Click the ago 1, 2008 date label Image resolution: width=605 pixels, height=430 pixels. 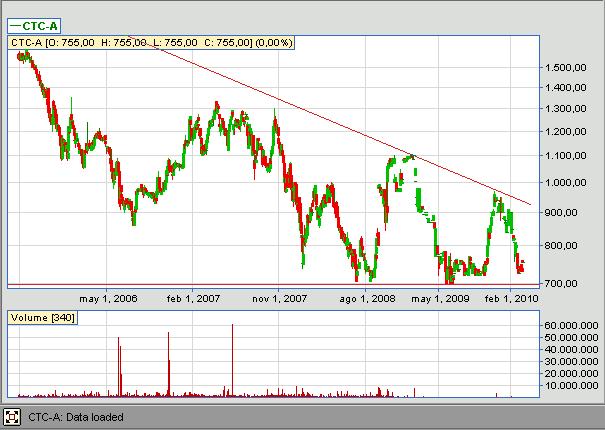pos(367,298)
